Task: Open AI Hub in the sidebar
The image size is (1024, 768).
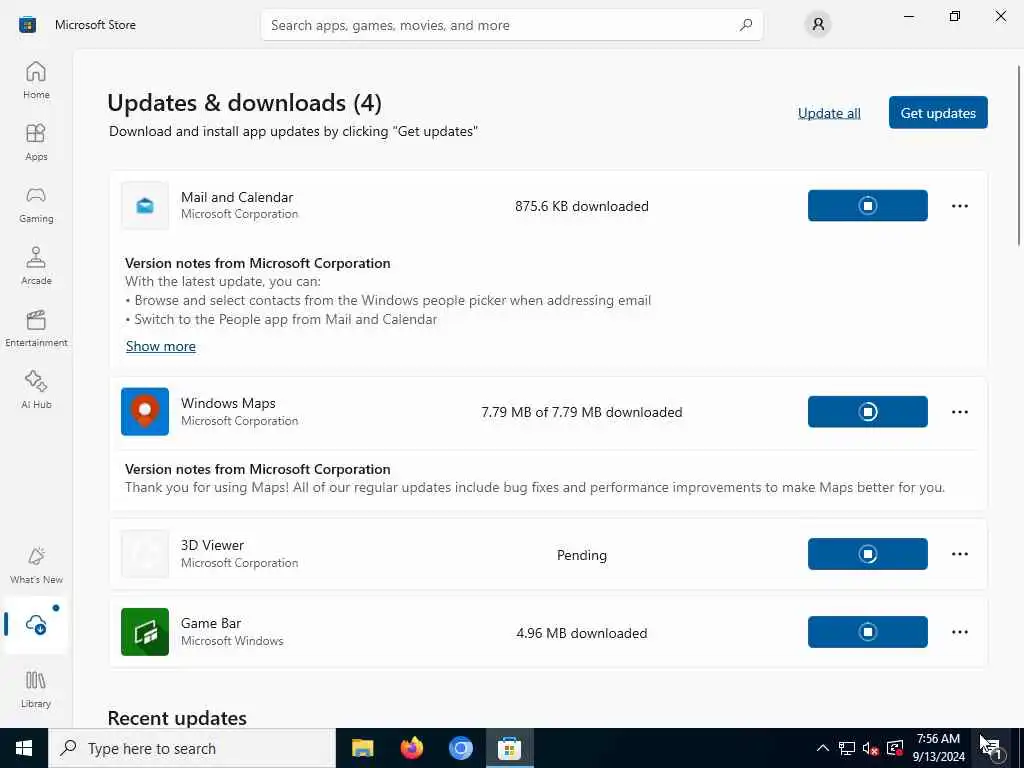Action: click(36, 391)
